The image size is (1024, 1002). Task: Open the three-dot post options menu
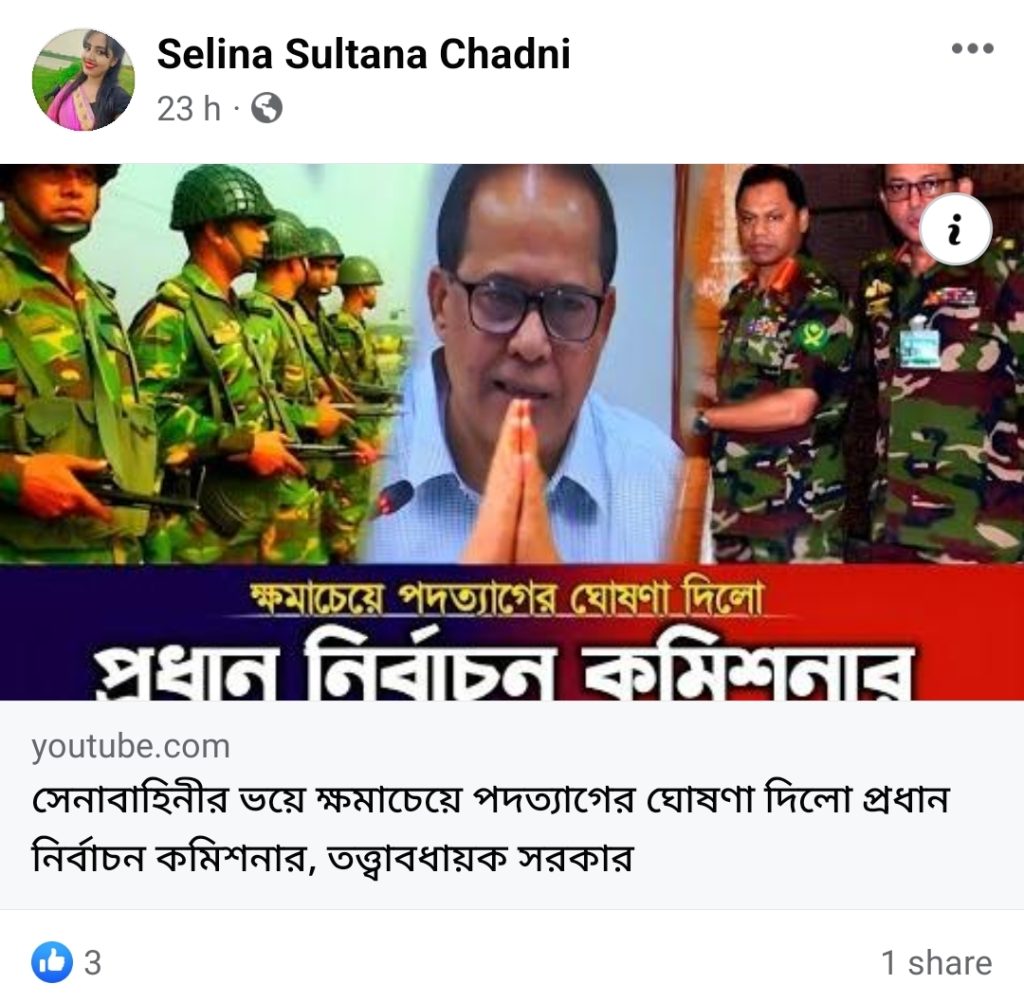click(972, 48)
